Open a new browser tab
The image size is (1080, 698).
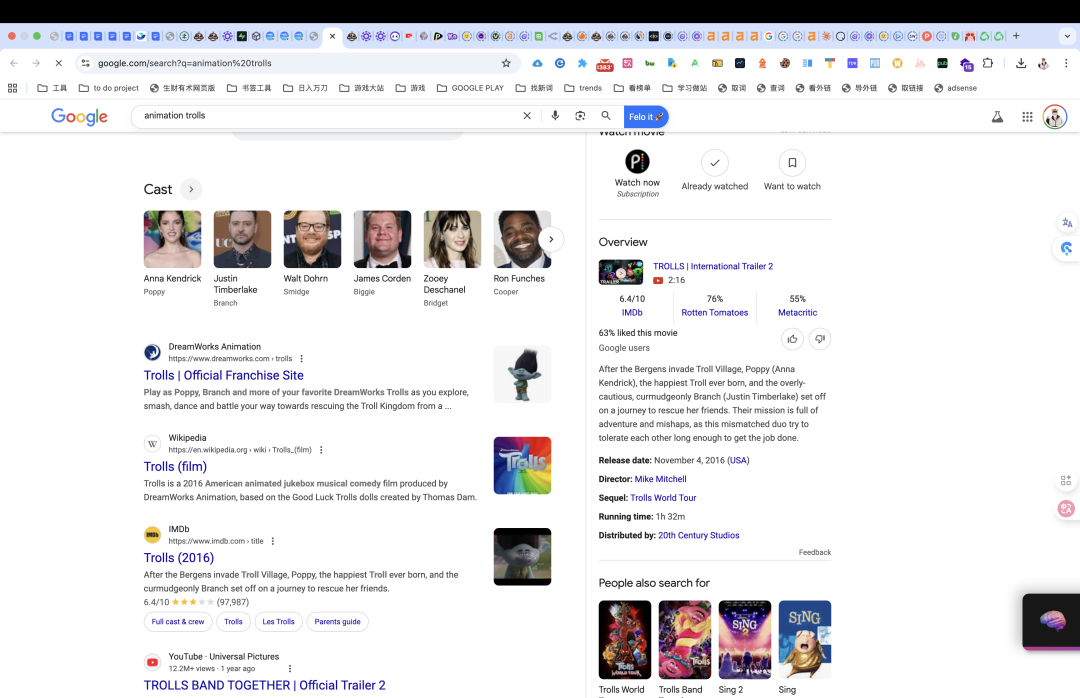tap(1016, 36)
